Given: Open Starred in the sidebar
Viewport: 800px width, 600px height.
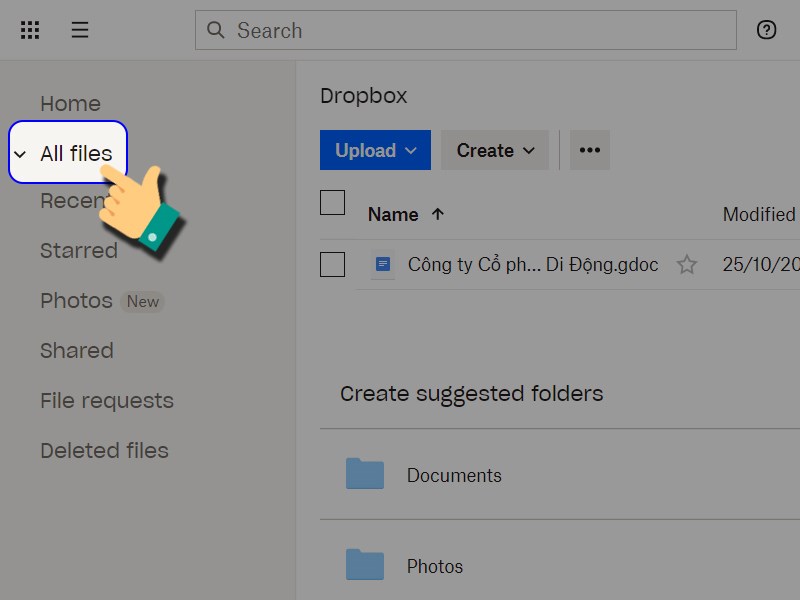Looking at the screenshot, I should 78,251.
